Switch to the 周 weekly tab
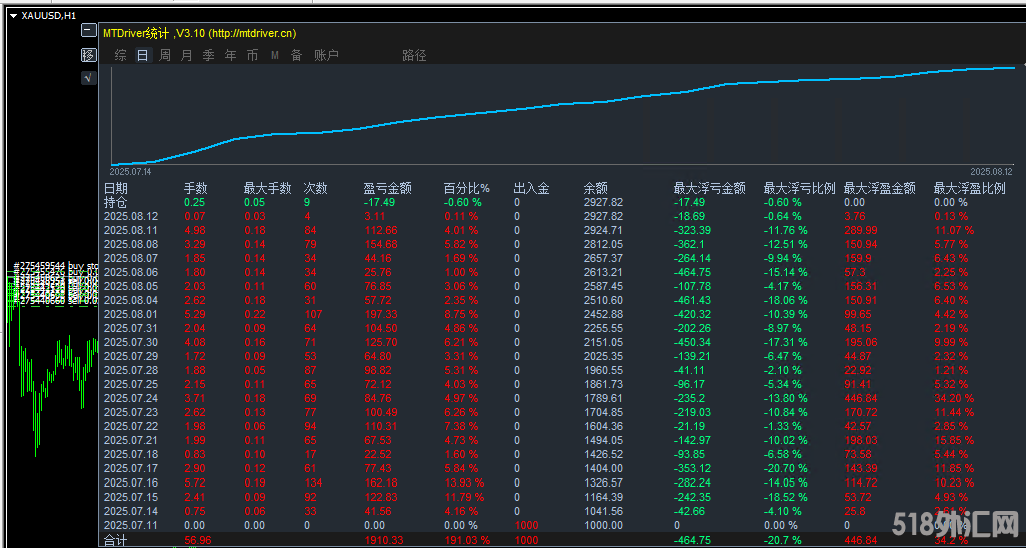The image size is (1026, 548). click(164, 56)
